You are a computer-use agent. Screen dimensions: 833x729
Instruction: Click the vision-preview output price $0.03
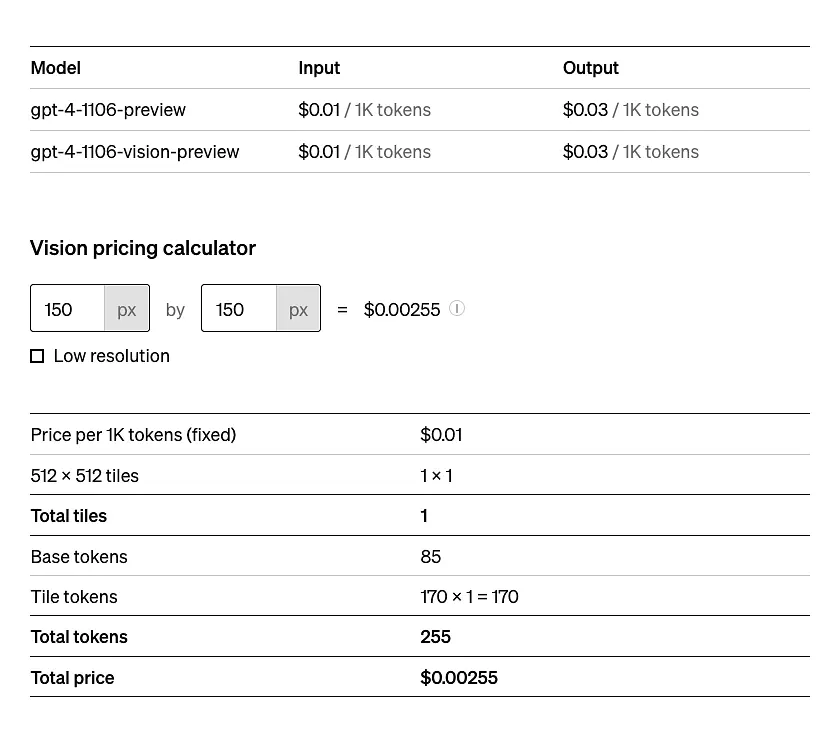(x=585, y=151)
